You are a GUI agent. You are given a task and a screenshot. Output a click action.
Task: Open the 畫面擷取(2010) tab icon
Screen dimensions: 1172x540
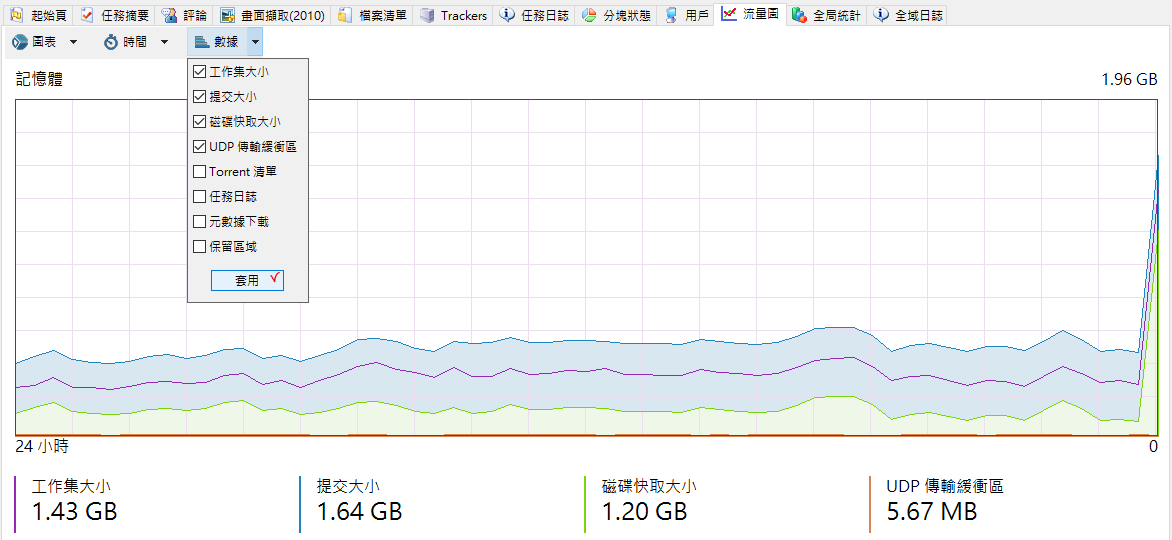click(x=228, y=15)
